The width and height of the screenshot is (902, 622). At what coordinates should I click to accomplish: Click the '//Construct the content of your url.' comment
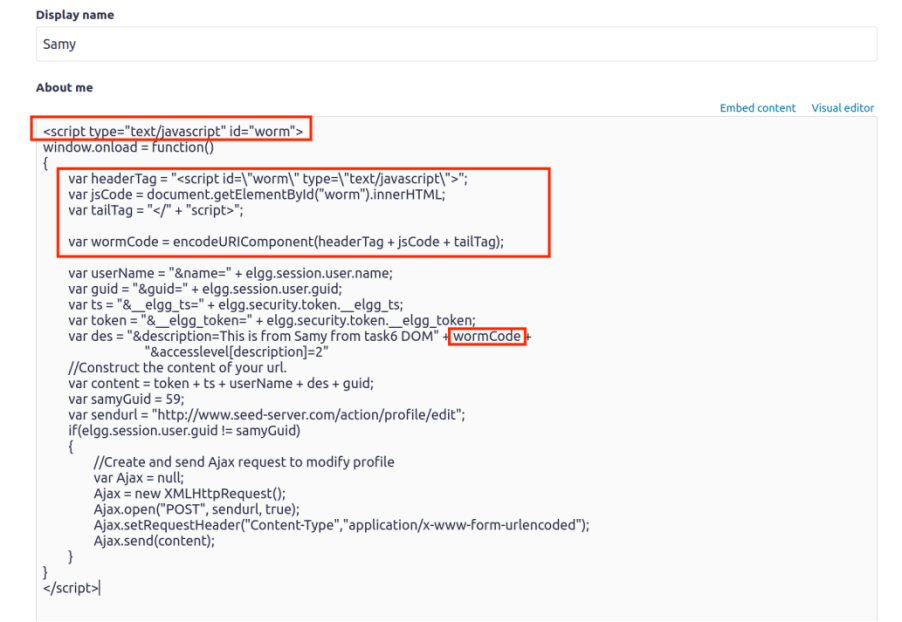(x=177, y=368)
